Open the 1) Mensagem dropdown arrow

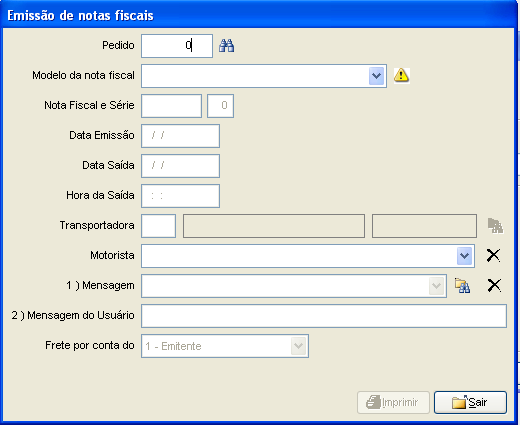pyautogui.click(x=437, y=286)
